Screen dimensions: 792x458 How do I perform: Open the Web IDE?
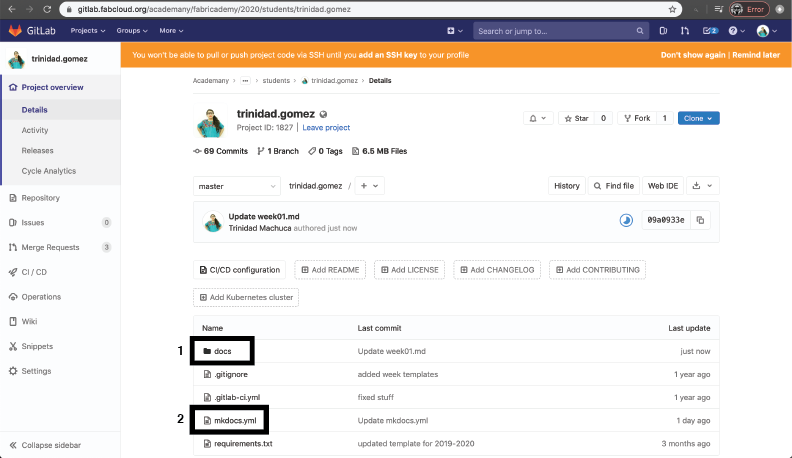(x=663, y=186)
